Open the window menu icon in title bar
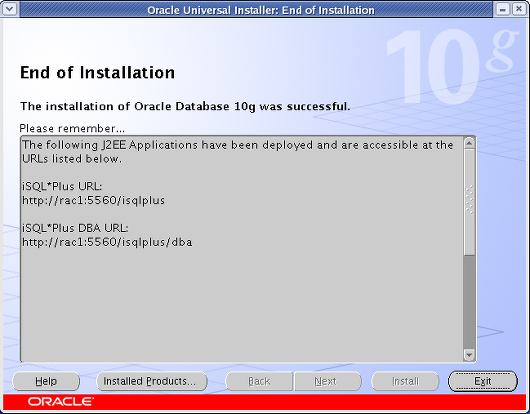The height and width of the screenshot is (414, 530). click(9, 9)
